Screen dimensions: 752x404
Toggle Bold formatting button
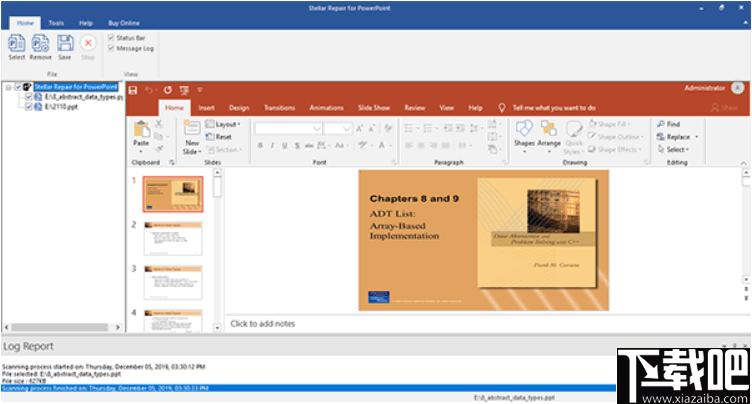point(260,145)
